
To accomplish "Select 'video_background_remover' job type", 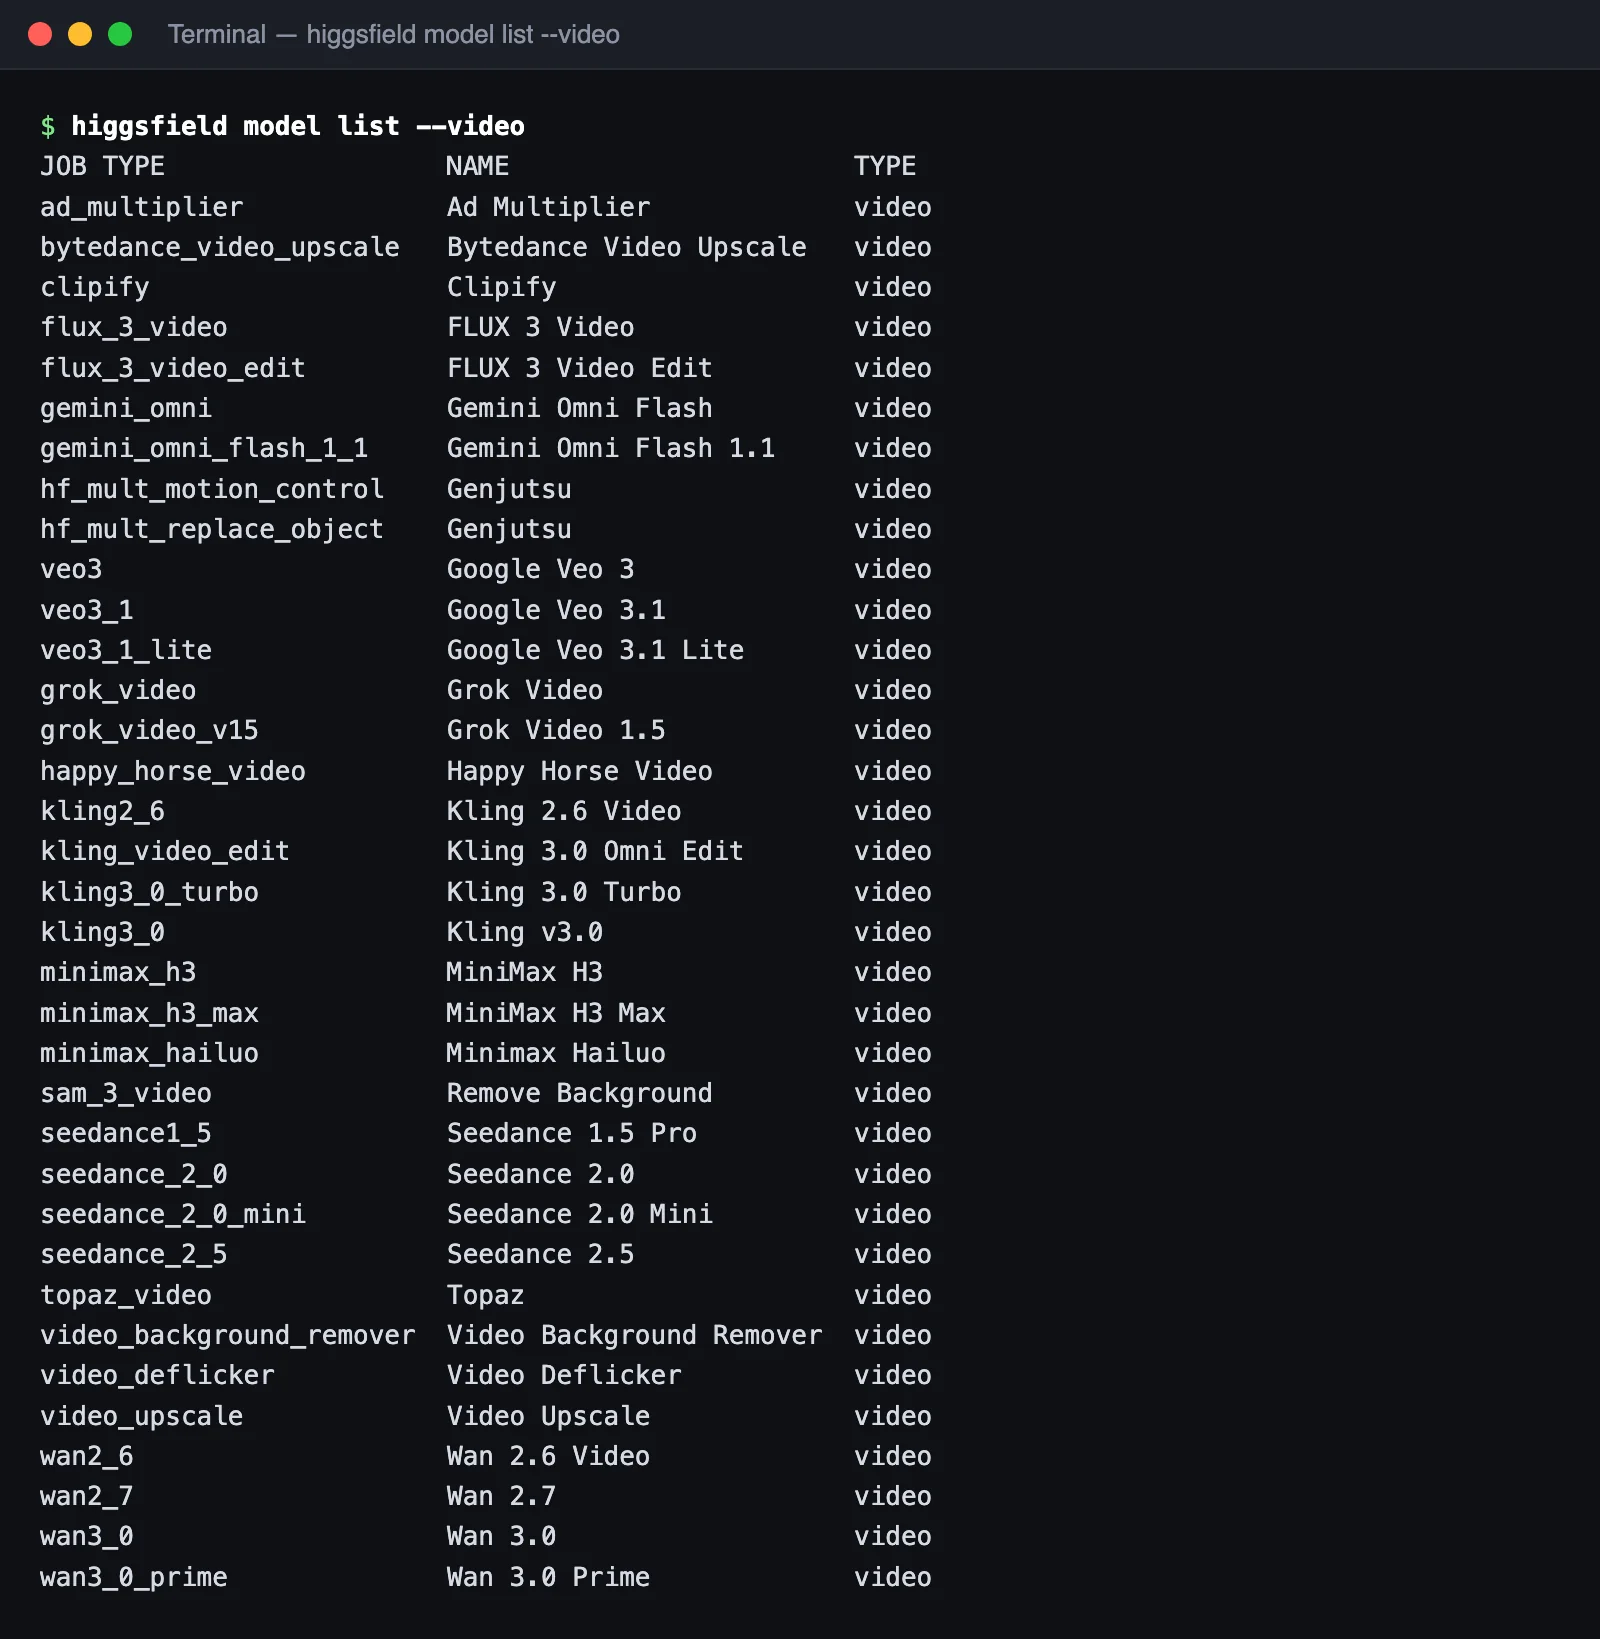I will pyautogui.click(x=228, y=1335).
